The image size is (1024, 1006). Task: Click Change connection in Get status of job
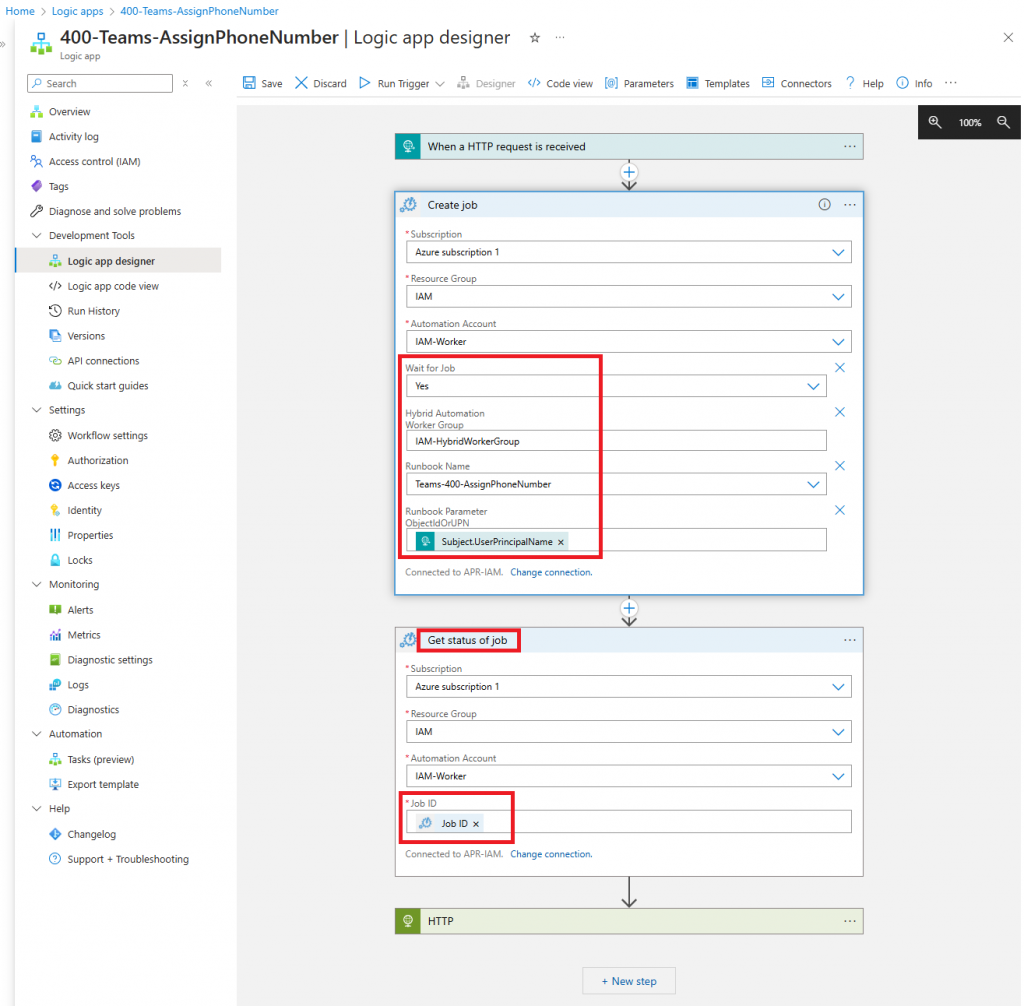tap(551, 855)
